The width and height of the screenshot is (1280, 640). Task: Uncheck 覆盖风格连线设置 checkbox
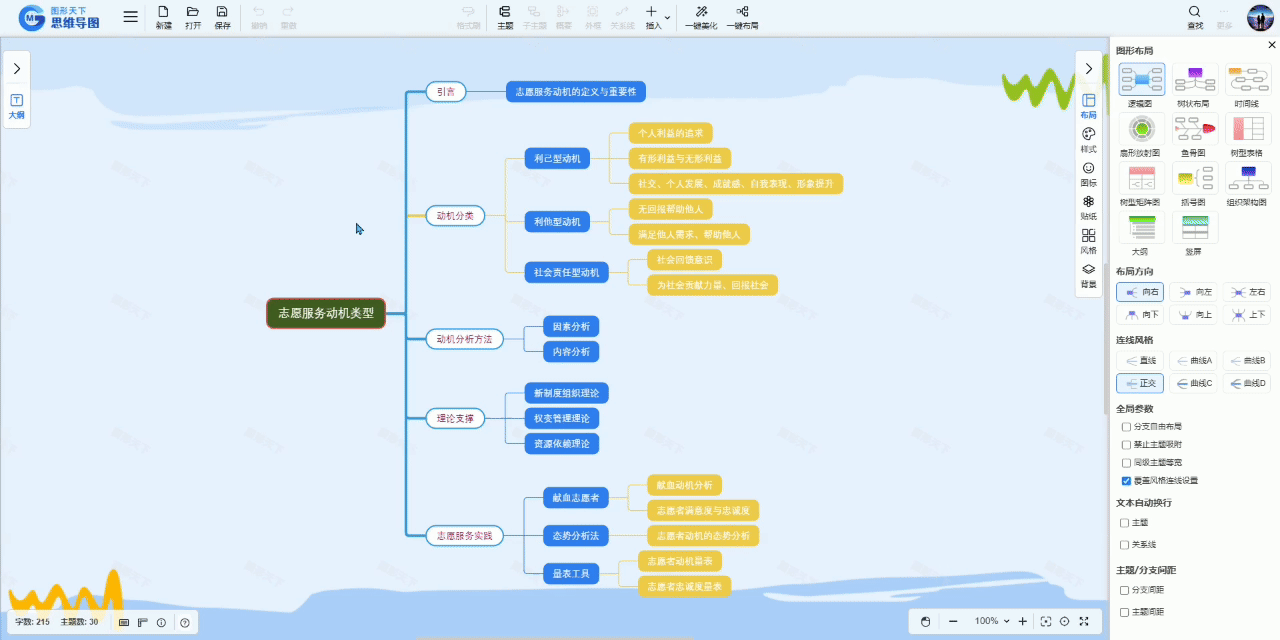[x=1126, y=481]
